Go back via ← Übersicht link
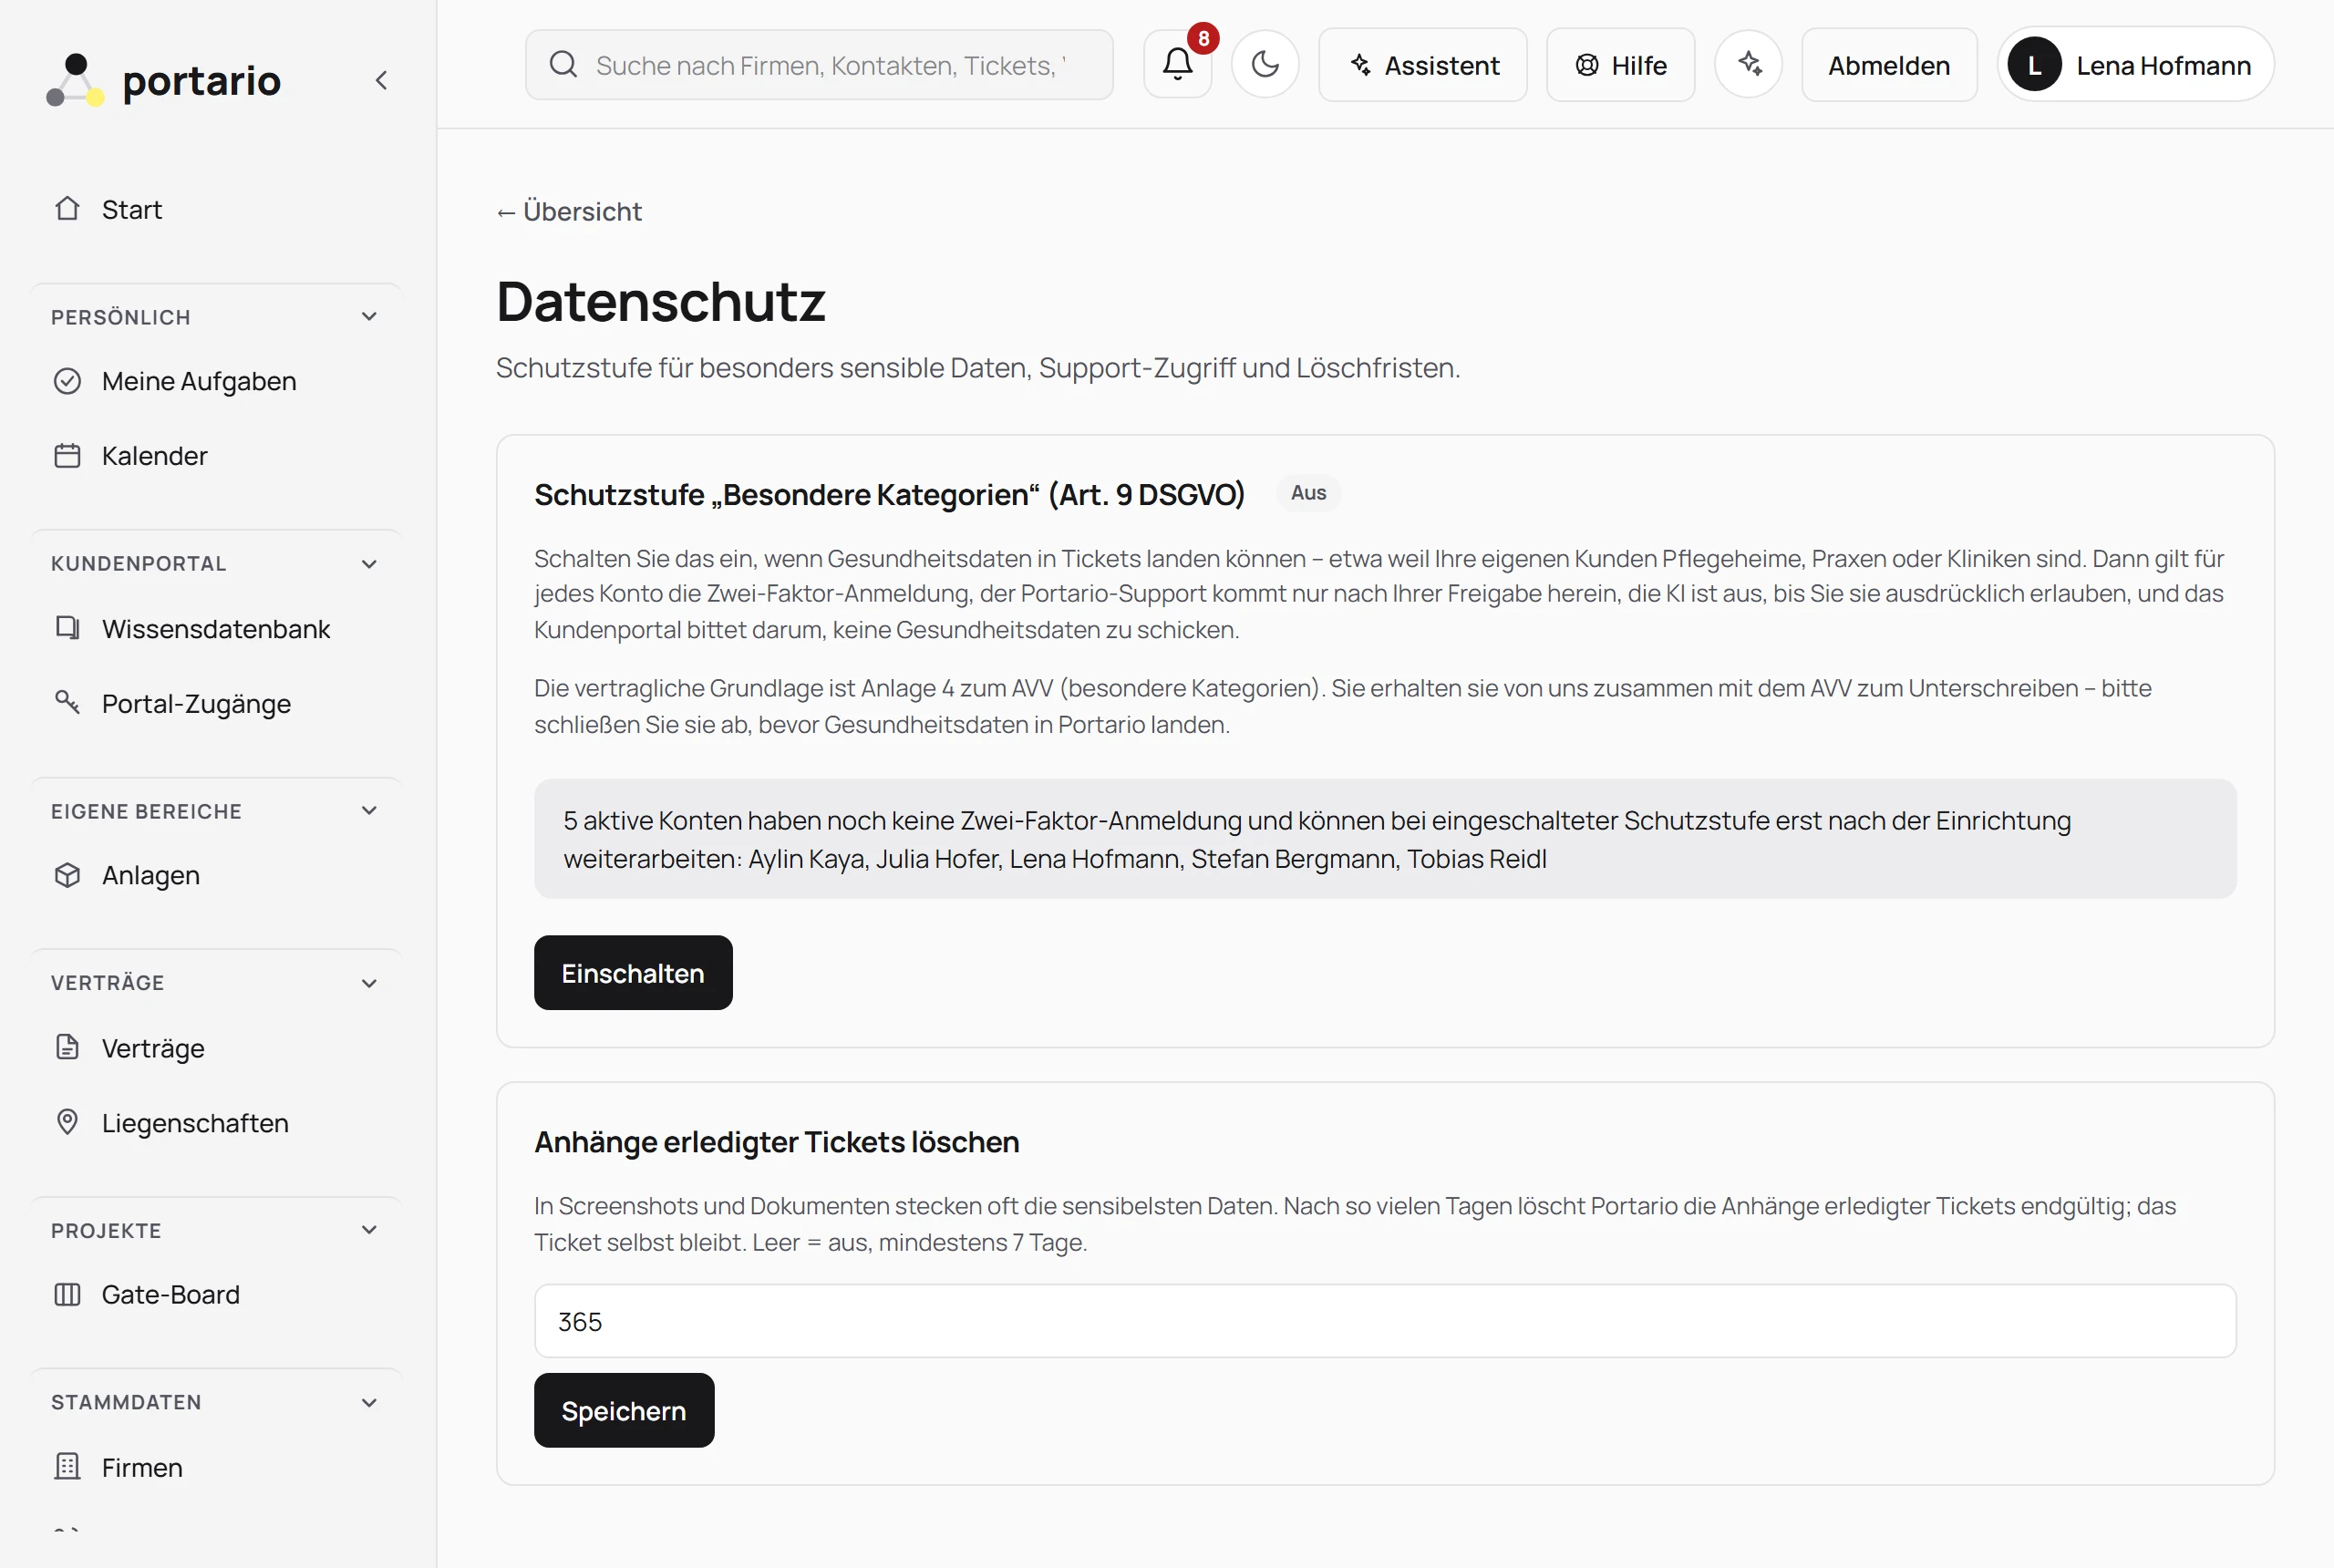 pyautogui.click(x=569, y=211)
